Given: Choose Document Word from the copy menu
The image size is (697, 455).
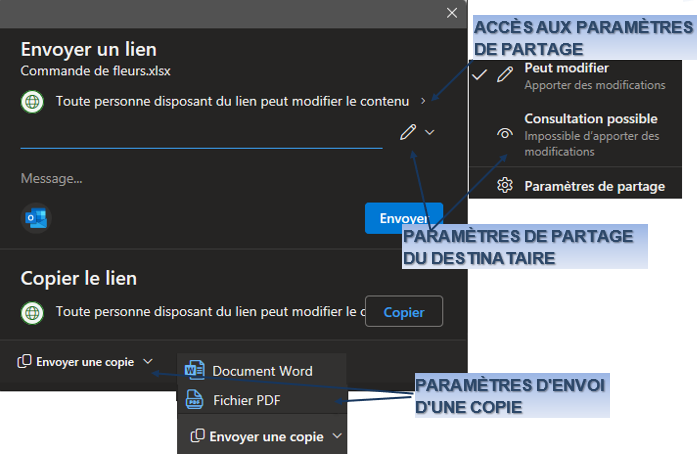Looking at the screenshot, I should (x=262, y=371).
